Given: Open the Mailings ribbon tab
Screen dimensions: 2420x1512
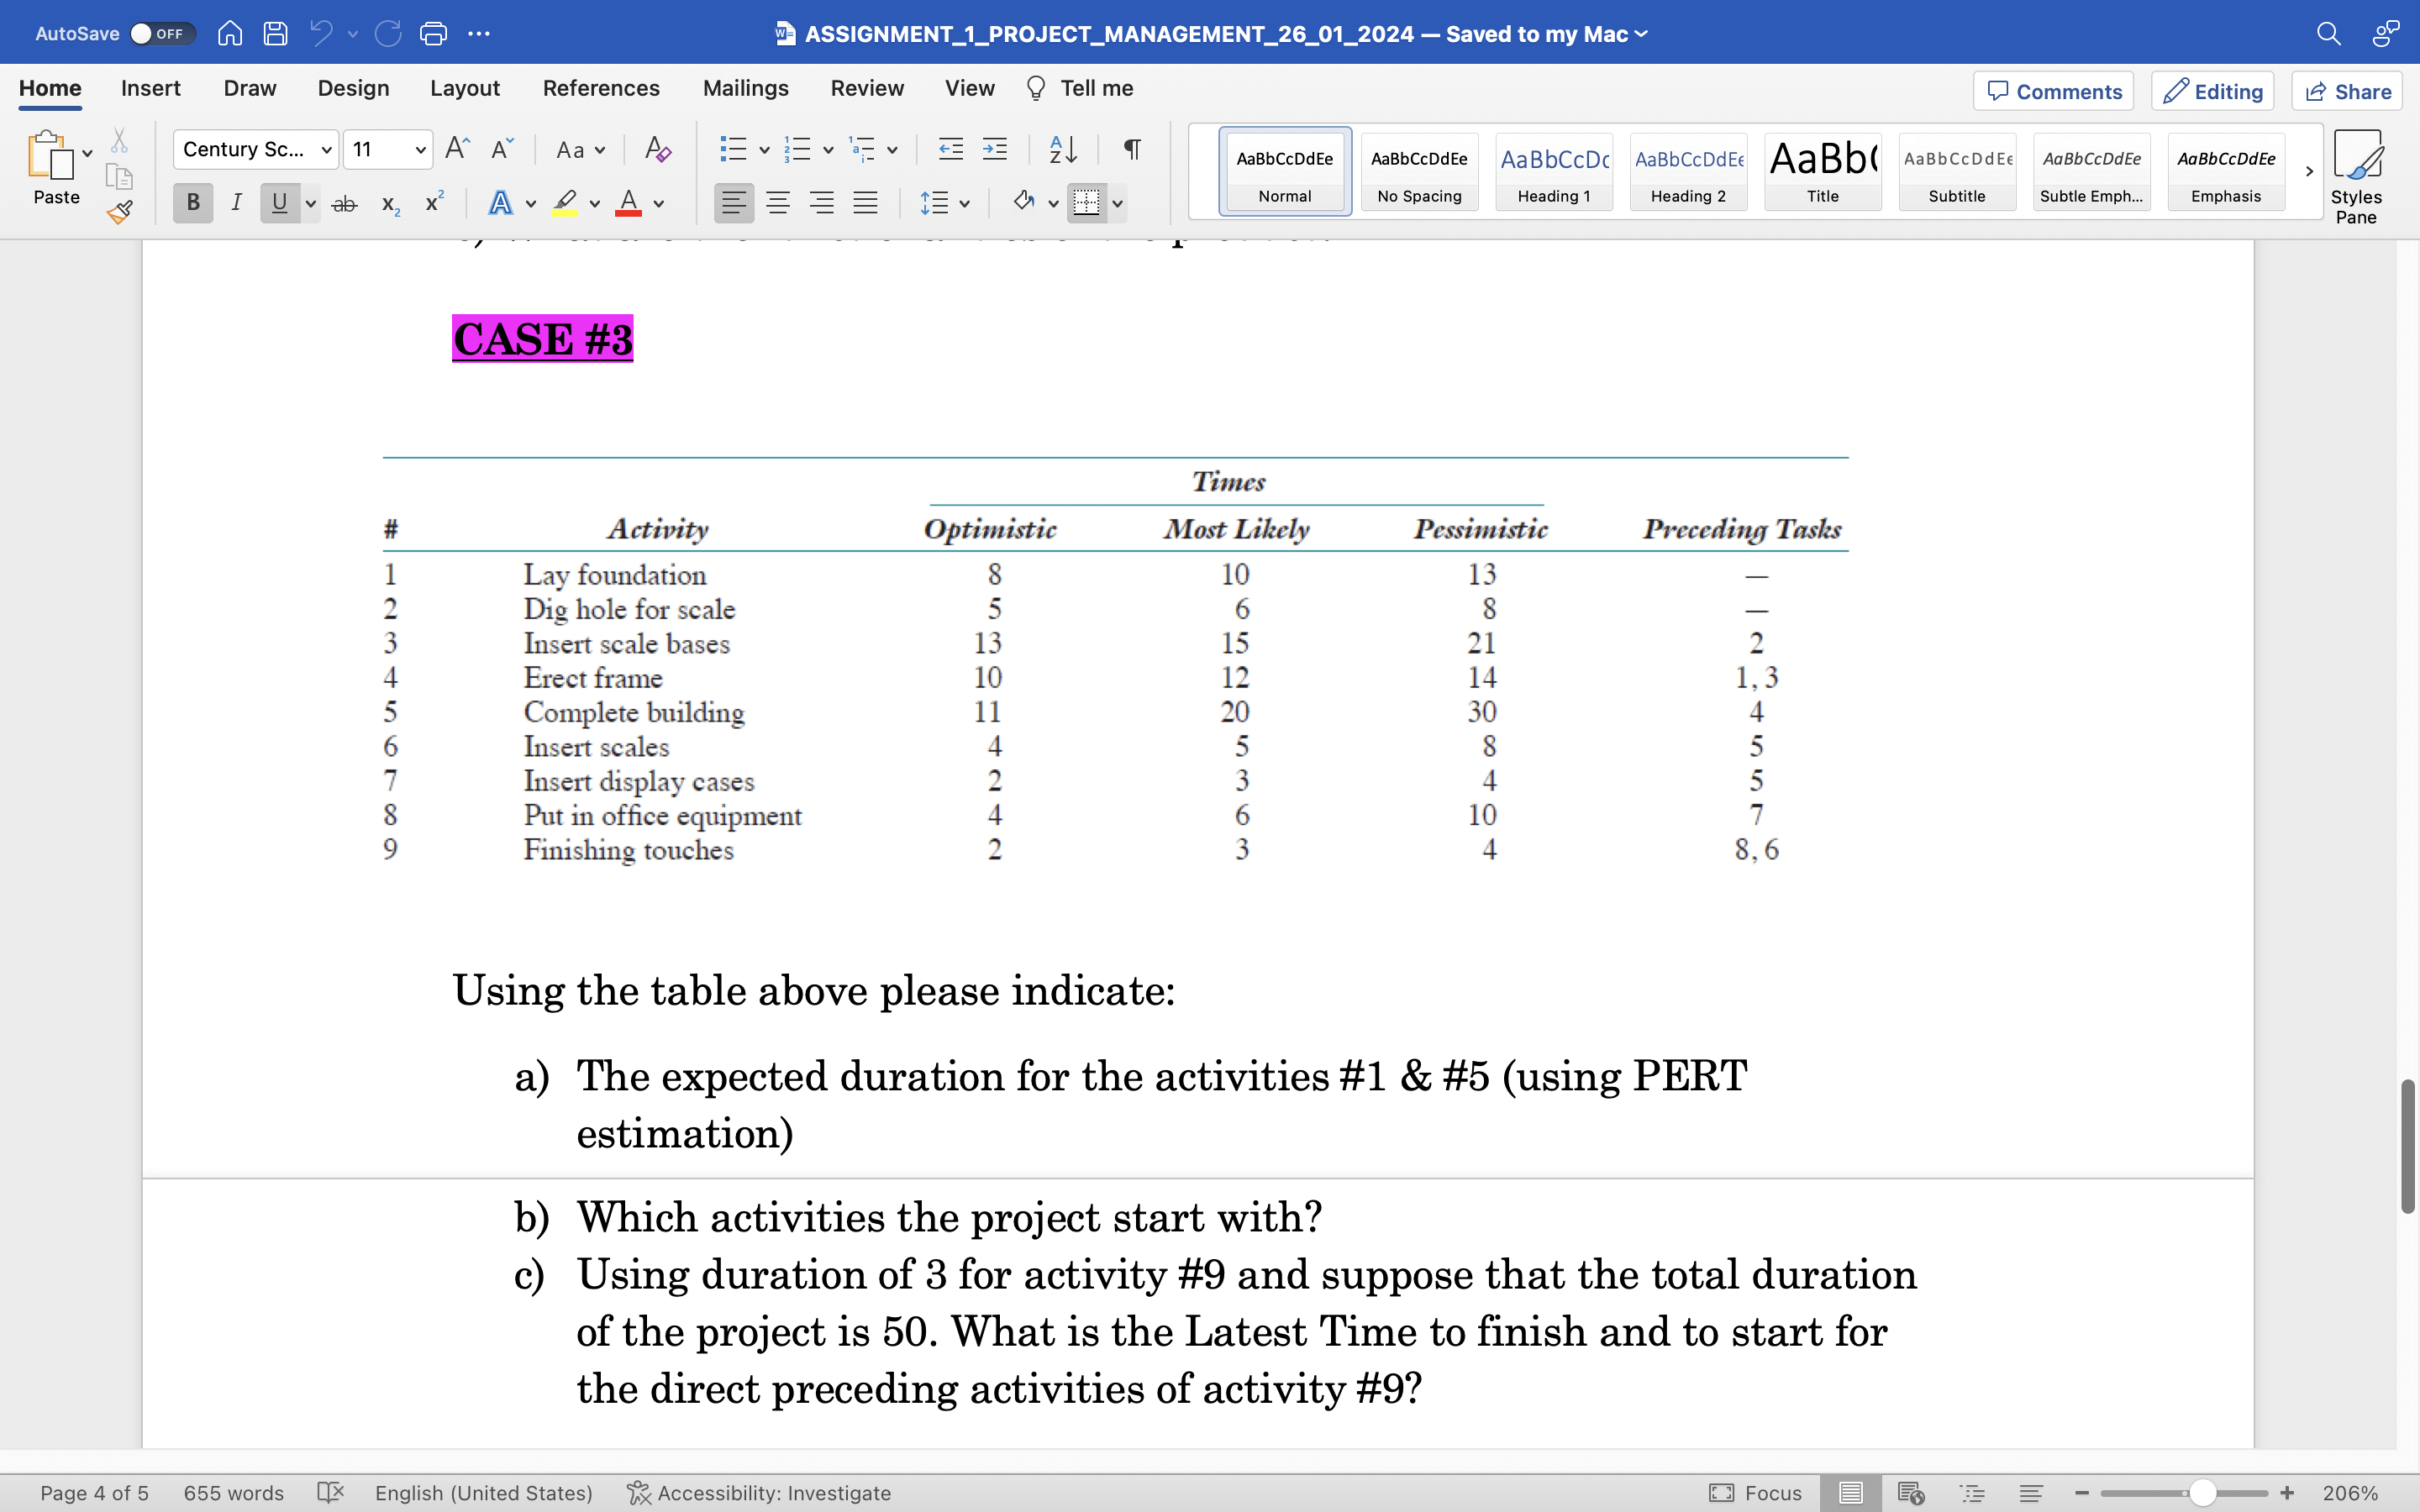Looking at the screenshot, I should tap(745, 88).
